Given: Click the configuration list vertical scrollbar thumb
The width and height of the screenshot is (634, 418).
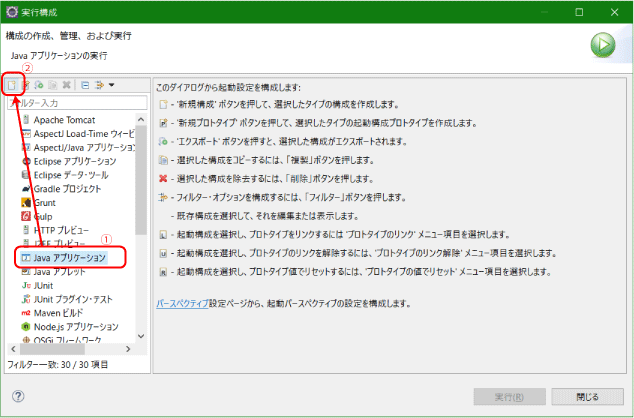Looking at the screenshot, I should tap(141, 180).
